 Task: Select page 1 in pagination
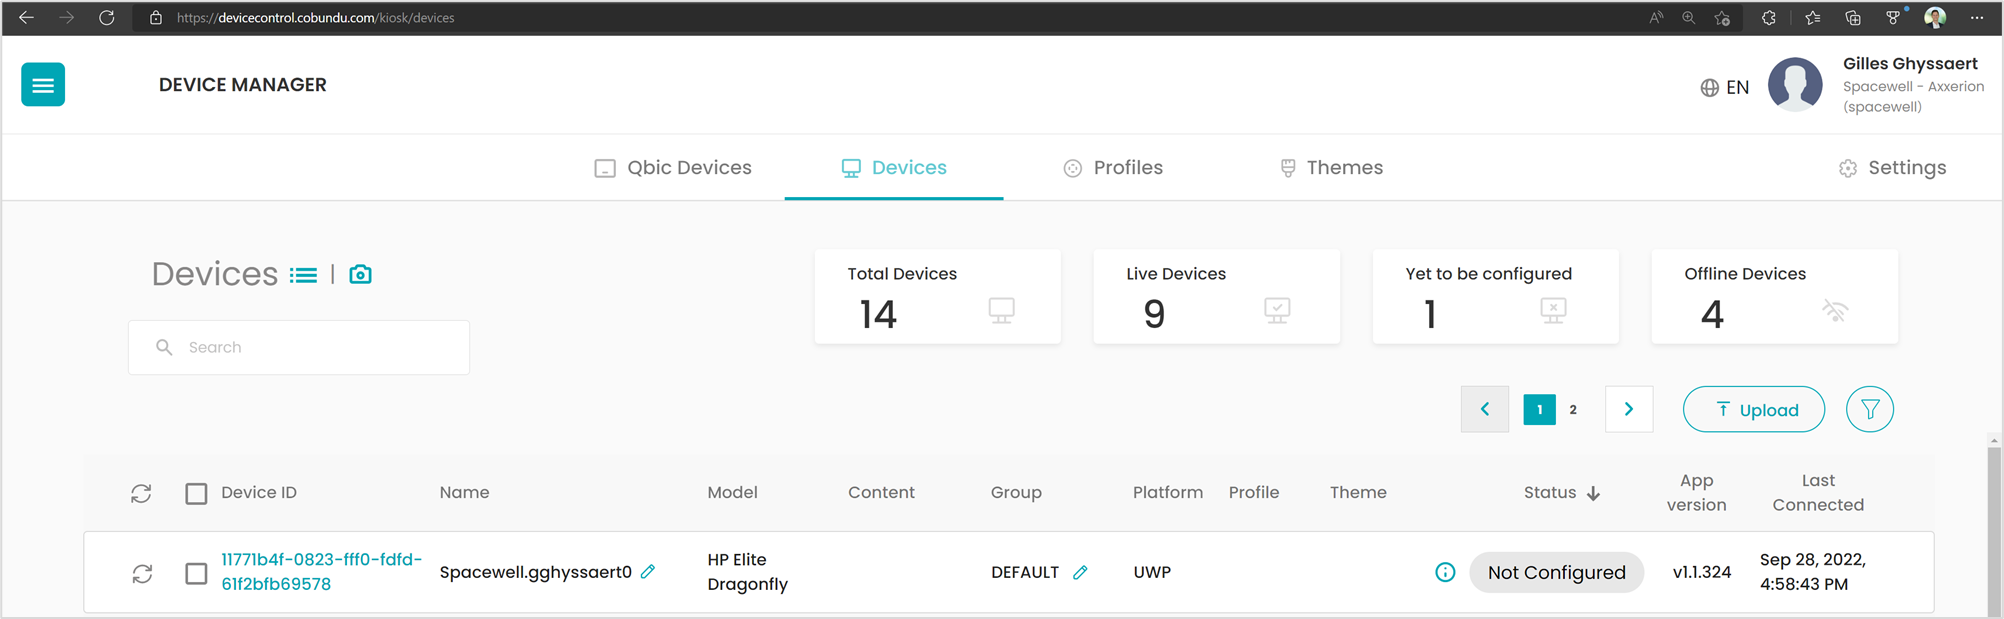pyautogui.click(x=1539, y=409)
